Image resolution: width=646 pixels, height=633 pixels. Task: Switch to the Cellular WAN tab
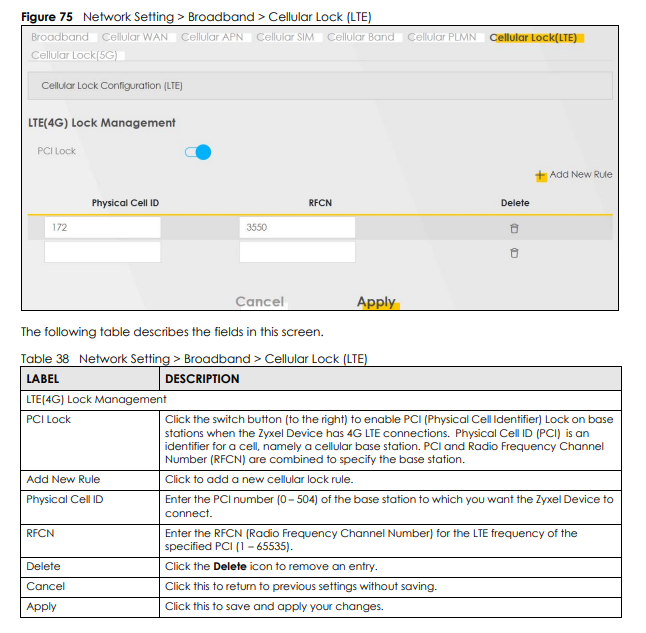pos(135,38)
